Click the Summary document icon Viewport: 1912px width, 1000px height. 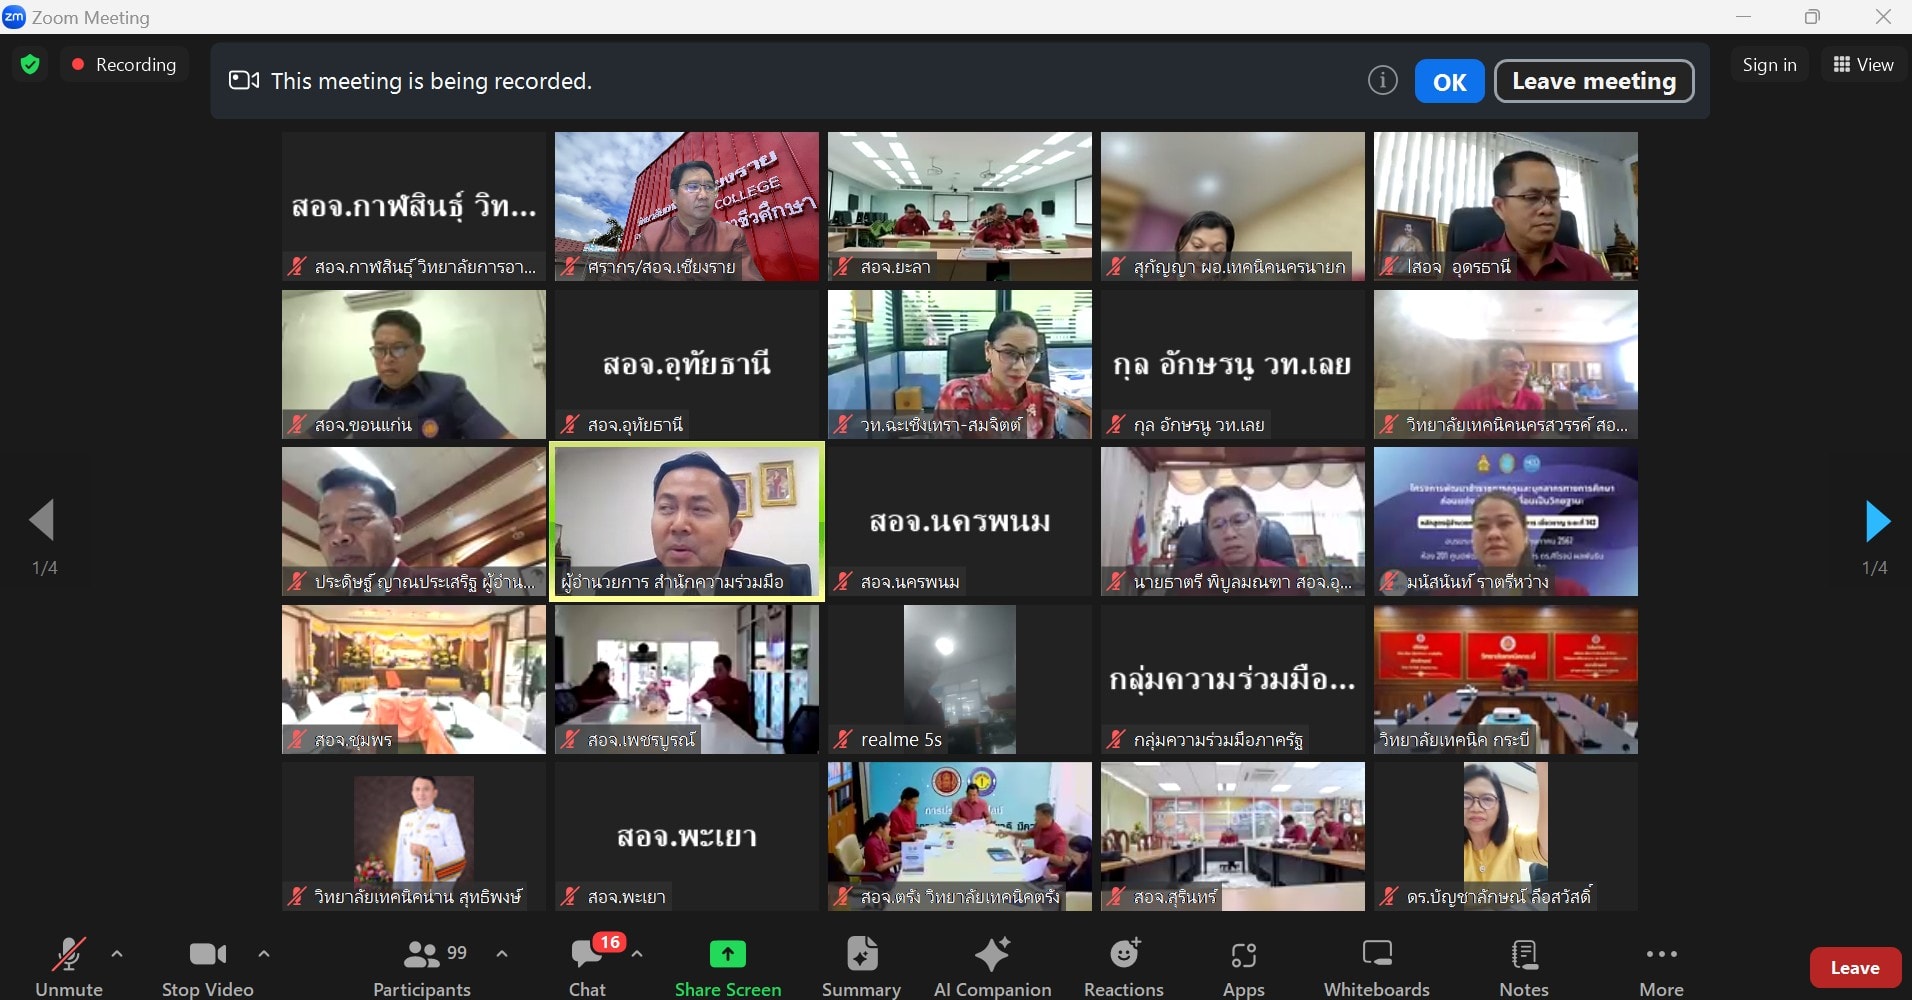pos(861,955)
